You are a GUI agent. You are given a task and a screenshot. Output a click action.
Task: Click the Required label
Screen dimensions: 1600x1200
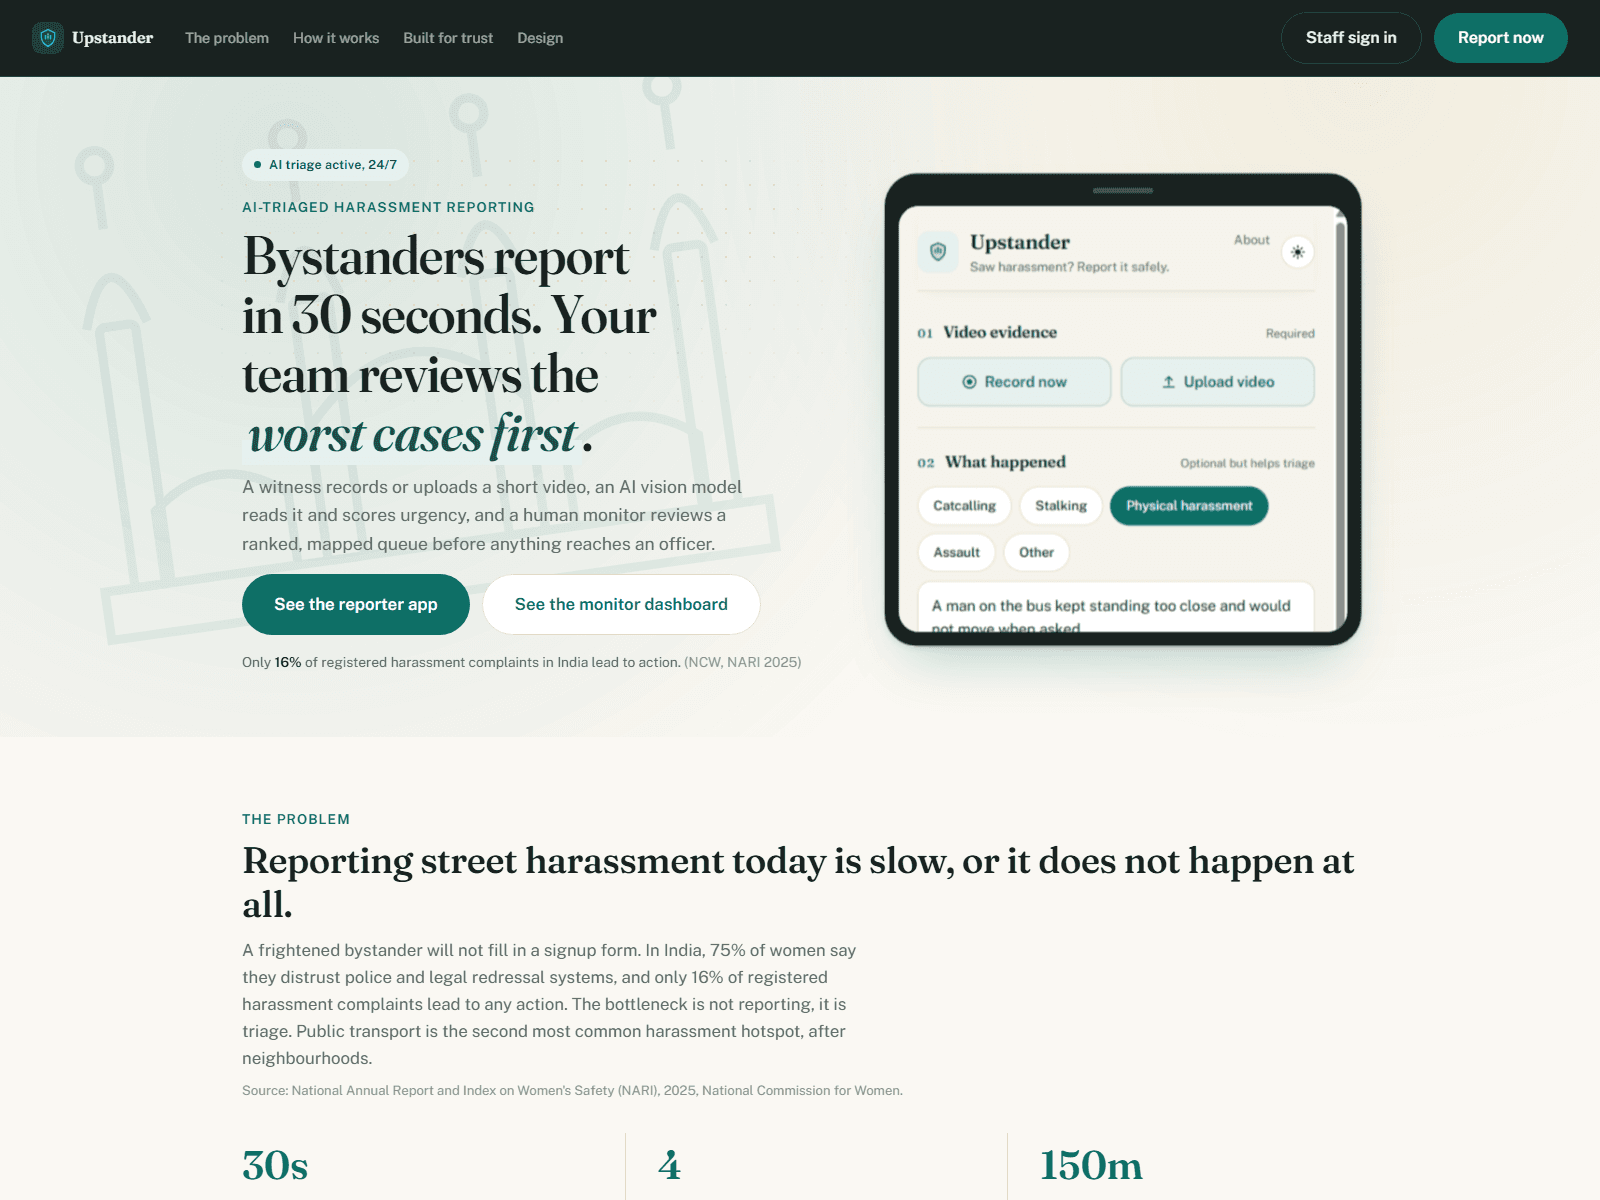(1290, 334)
